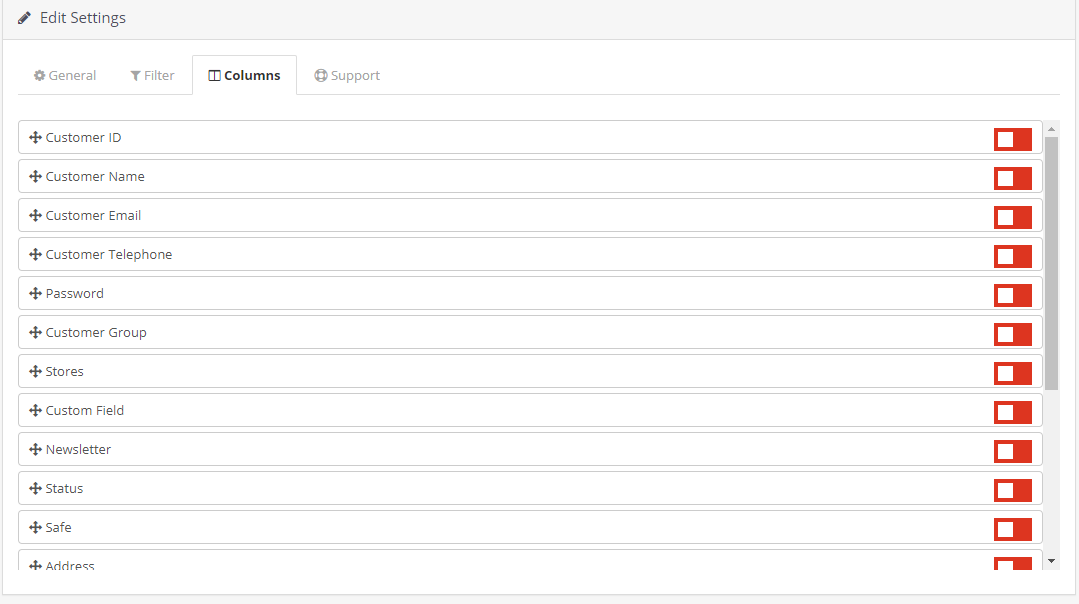Click the move handle icon for Customer ID
This screenshot has height=604, width=1079.
35,138
